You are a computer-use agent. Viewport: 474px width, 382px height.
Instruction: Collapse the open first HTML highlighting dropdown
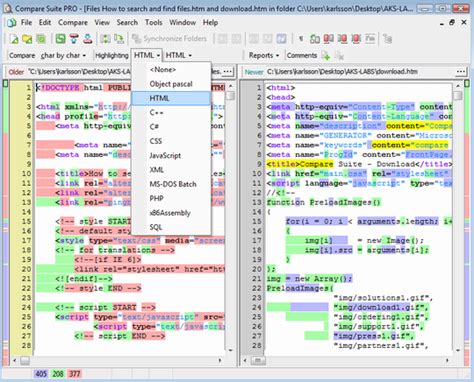(147, 55)
